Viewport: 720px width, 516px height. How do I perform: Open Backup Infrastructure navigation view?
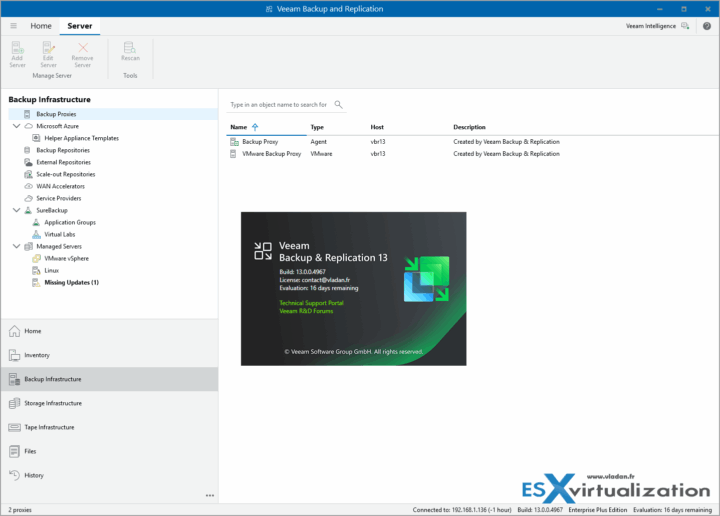pos(109,379)
